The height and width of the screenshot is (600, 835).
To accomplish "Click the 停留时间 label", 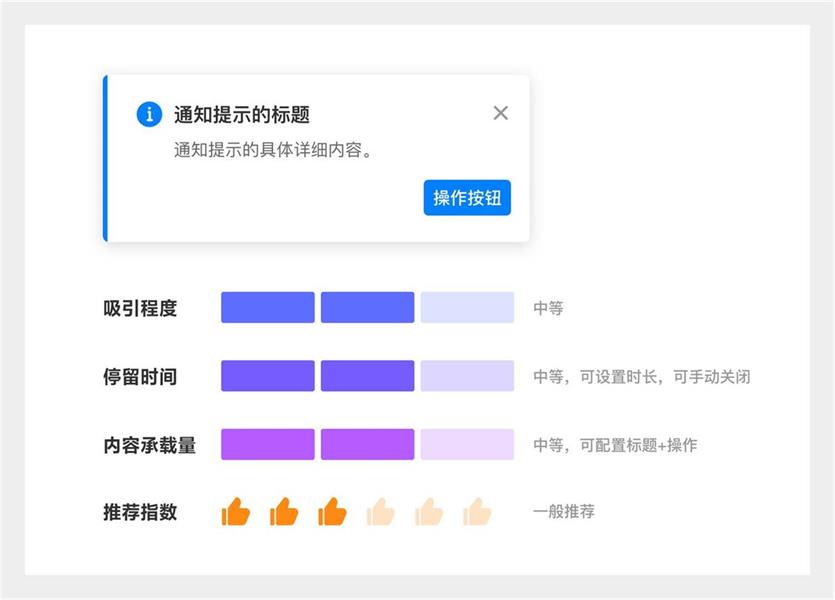I will coord(140,377).
